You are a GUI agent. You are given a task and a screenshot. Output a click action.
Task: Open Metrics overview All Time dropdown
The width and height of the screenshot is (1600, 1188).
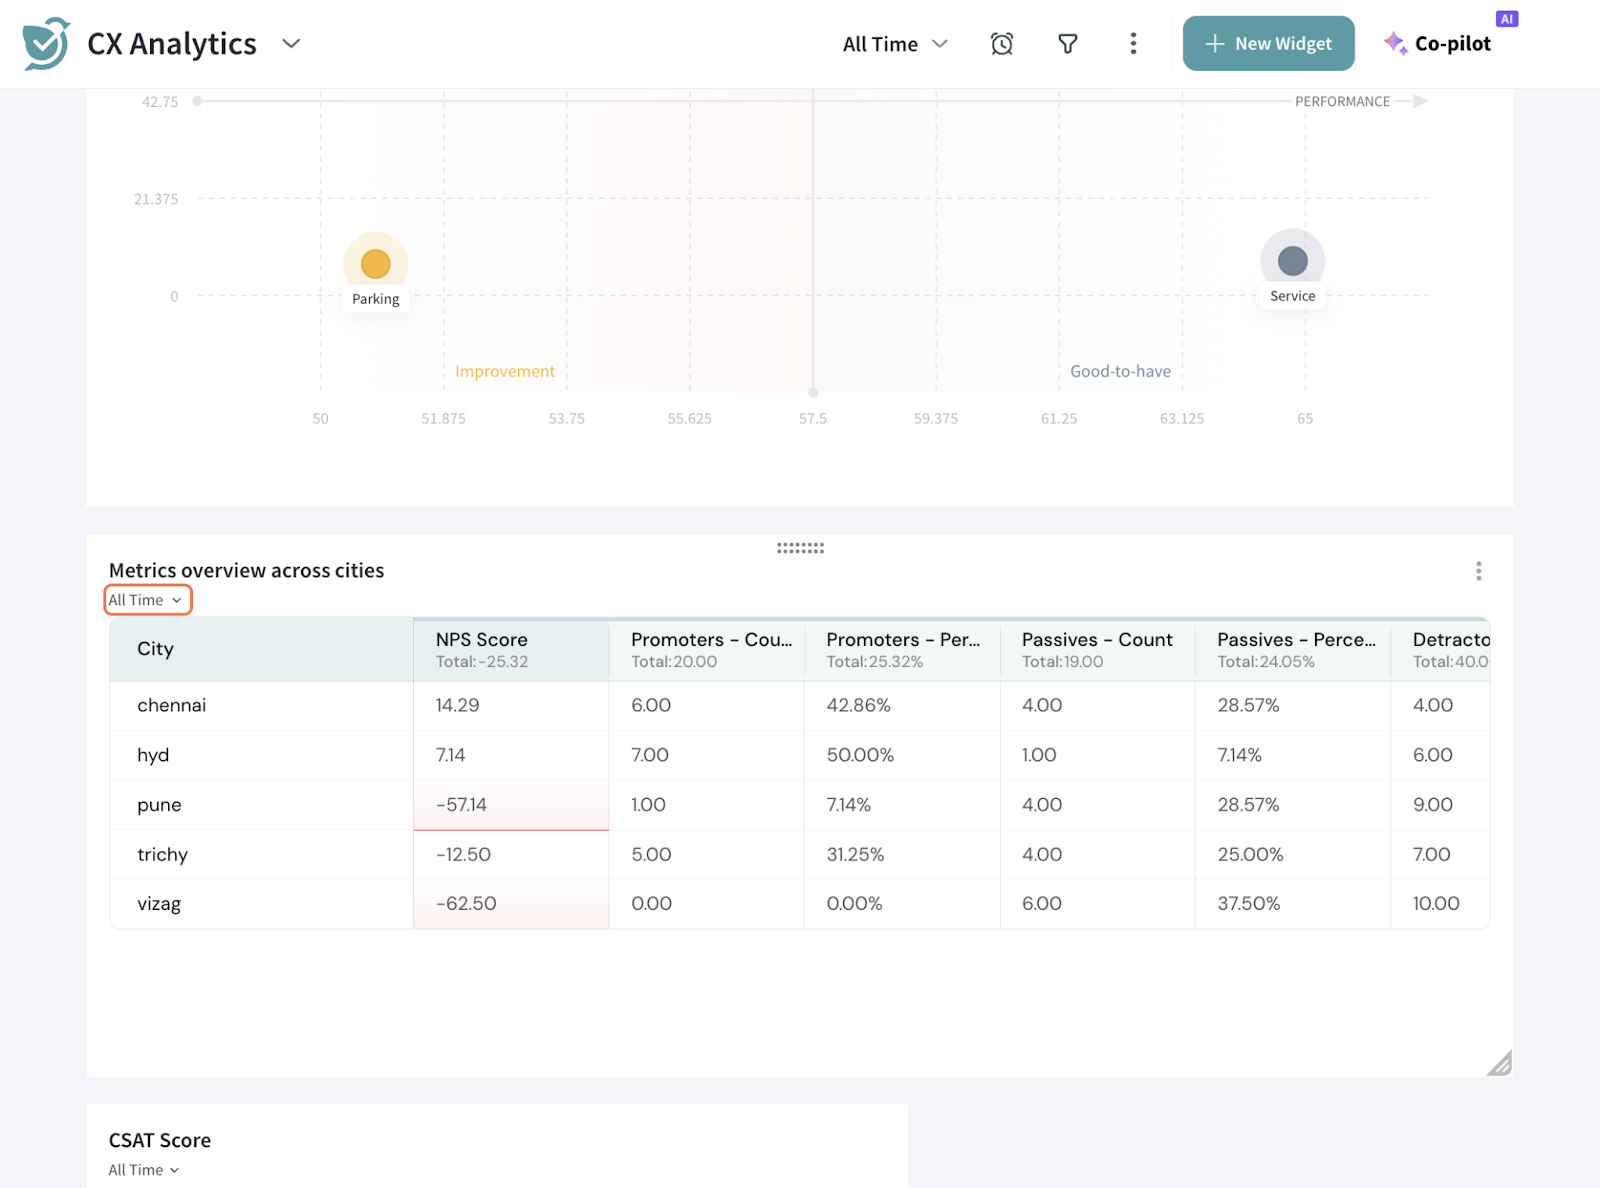147,600
